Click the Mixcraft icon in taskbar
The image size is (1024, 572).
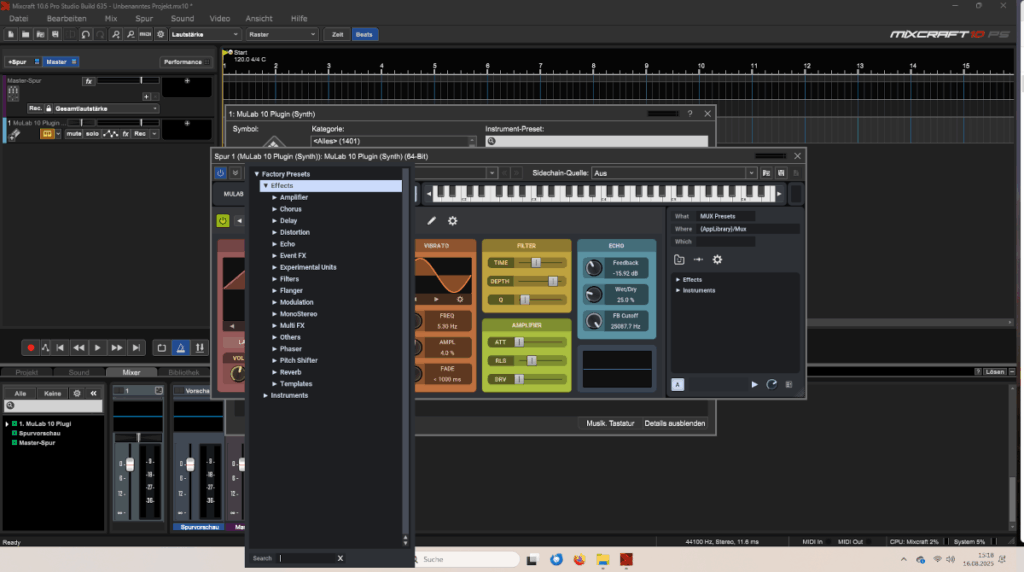(626, 560)
